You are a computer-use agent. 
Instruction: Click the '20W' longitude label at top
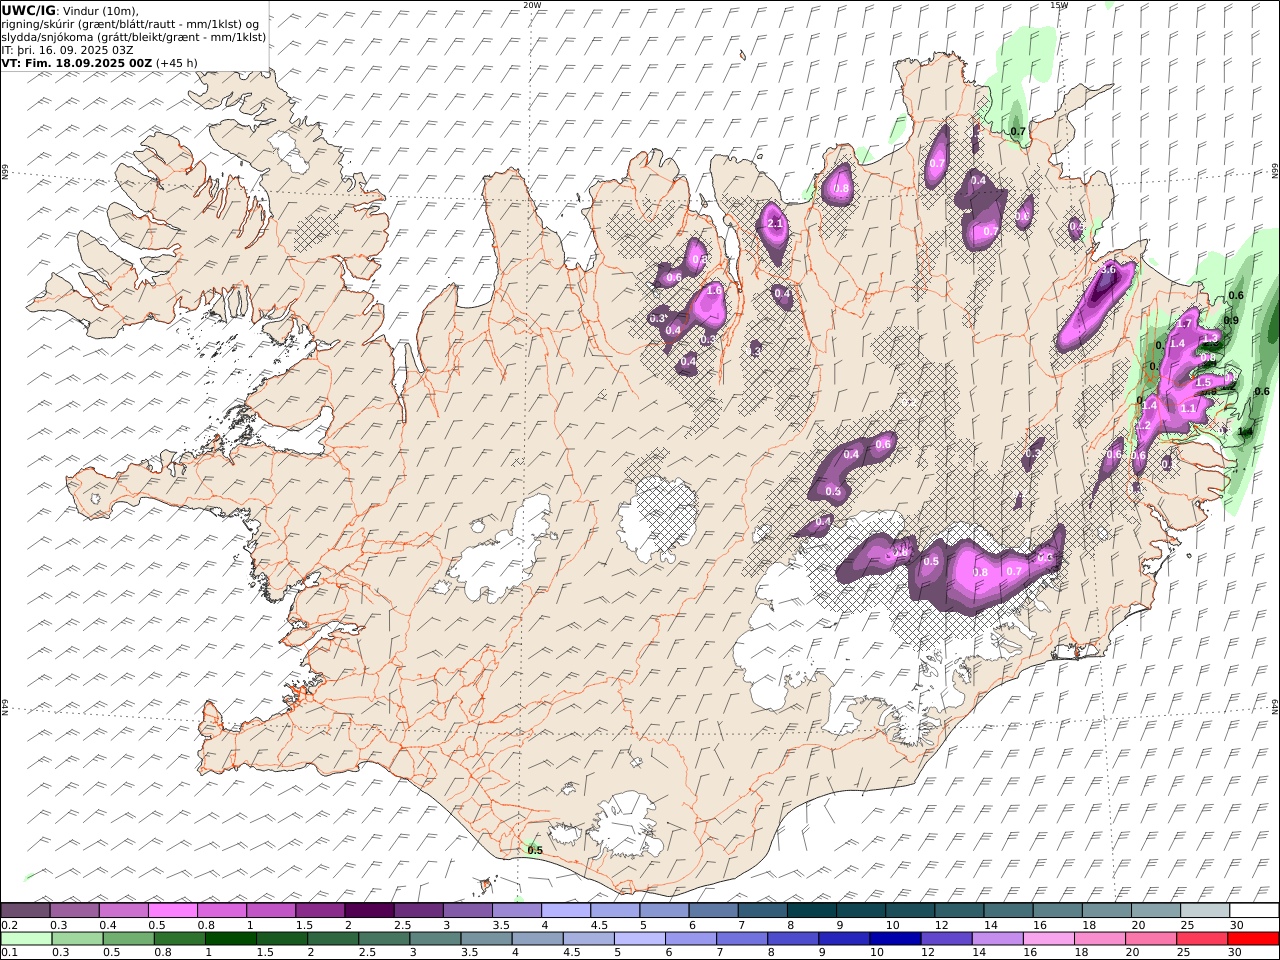pos(532,5)
